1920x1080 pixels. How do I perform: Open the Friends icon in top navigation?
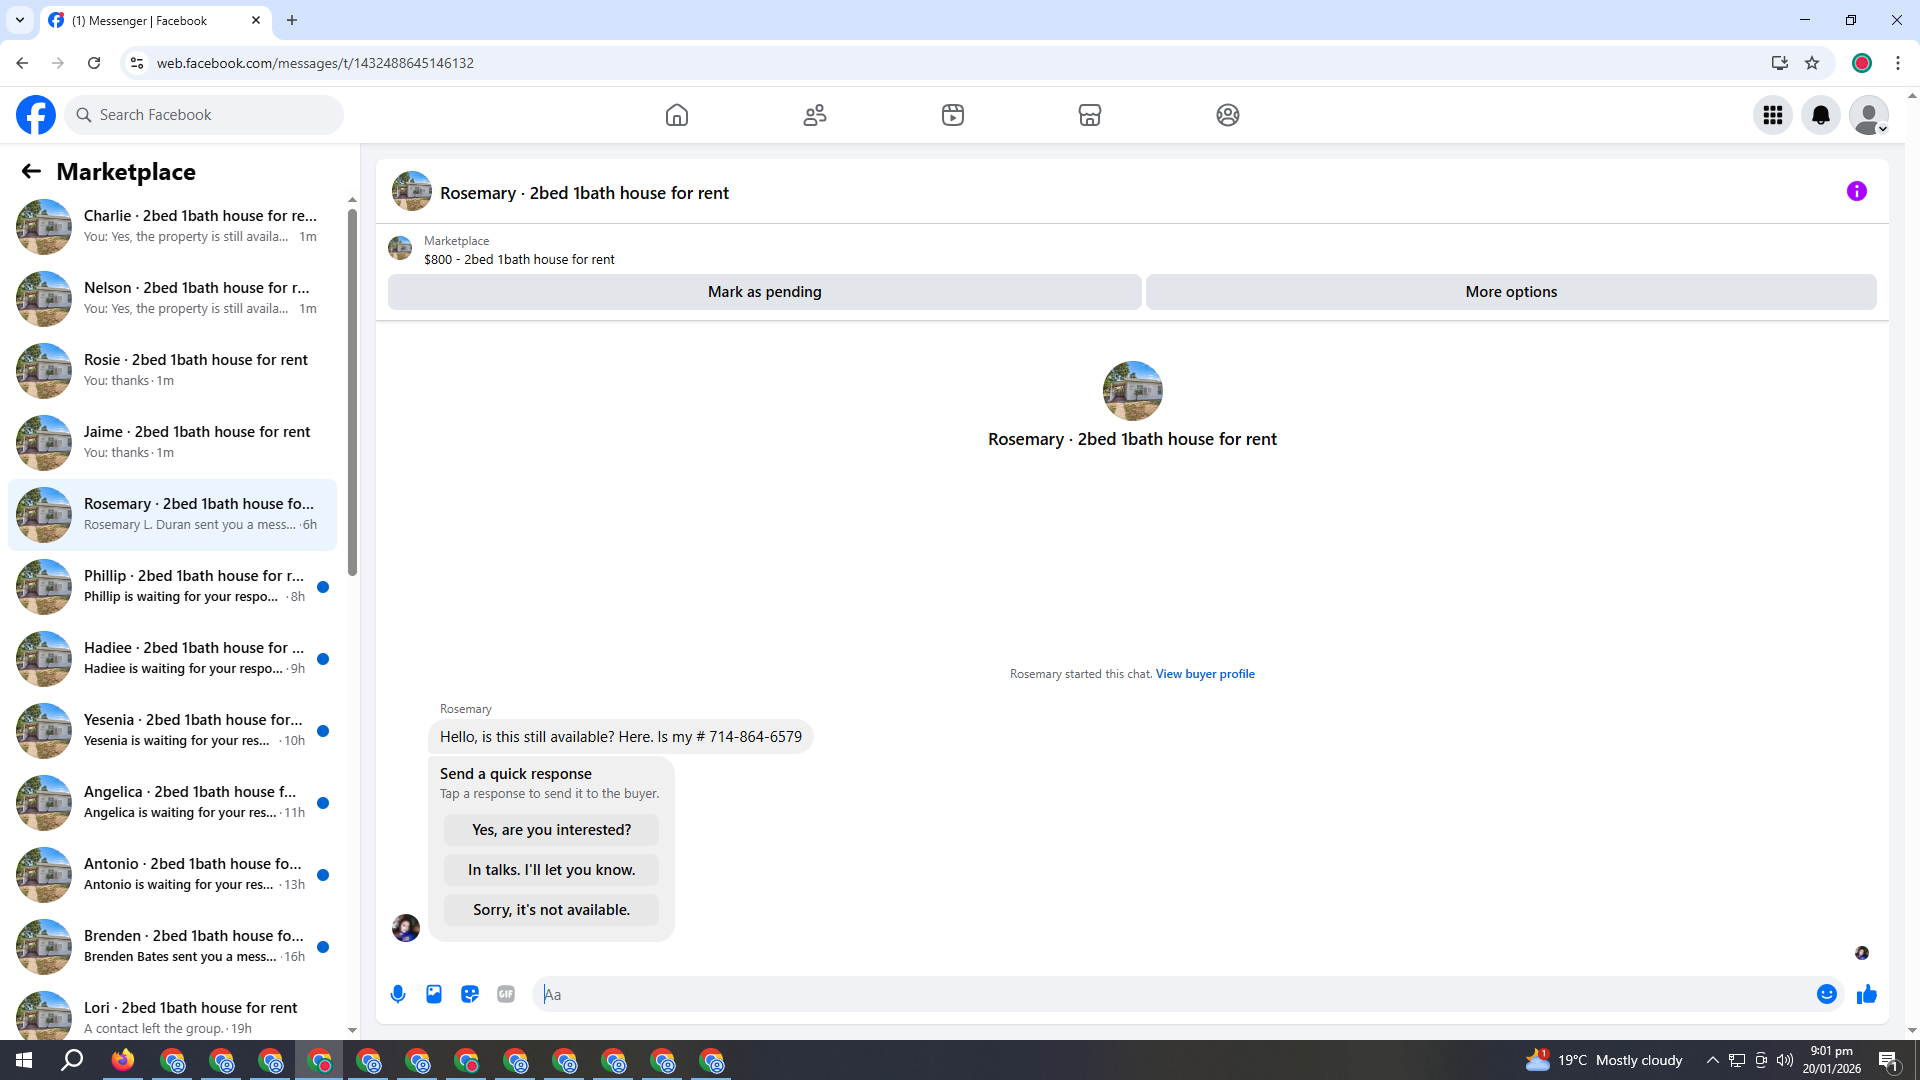[x=815, y=115]
